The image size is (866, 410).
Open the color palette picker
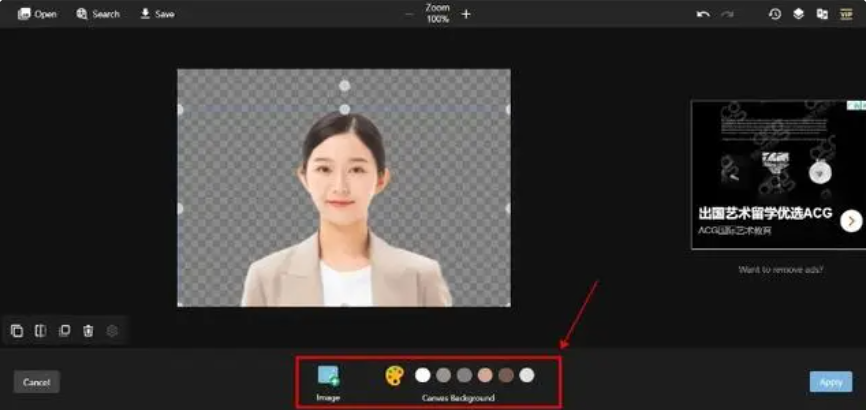(395, 375)
